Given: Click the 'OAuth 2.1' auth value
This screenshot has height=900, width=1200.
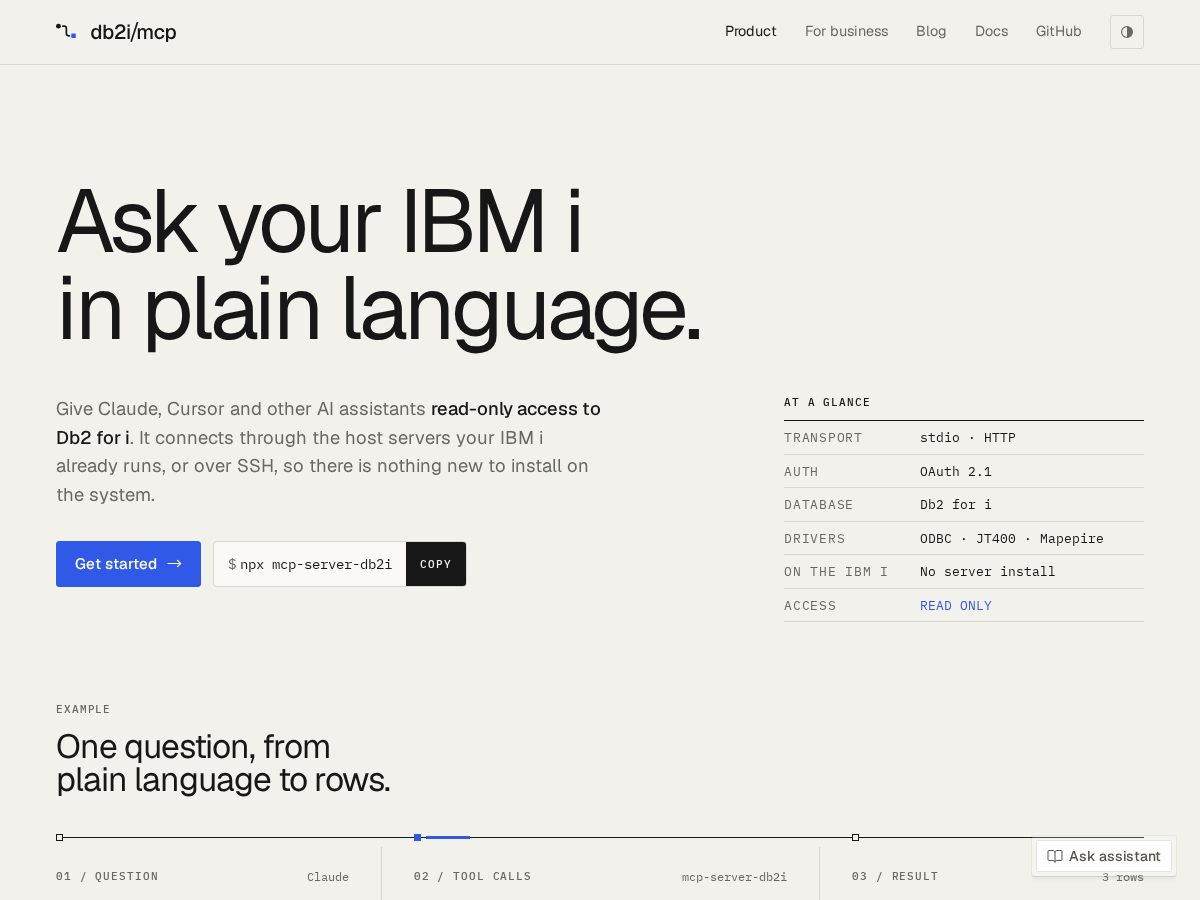Looking at the screenshot, I should 956,472.
